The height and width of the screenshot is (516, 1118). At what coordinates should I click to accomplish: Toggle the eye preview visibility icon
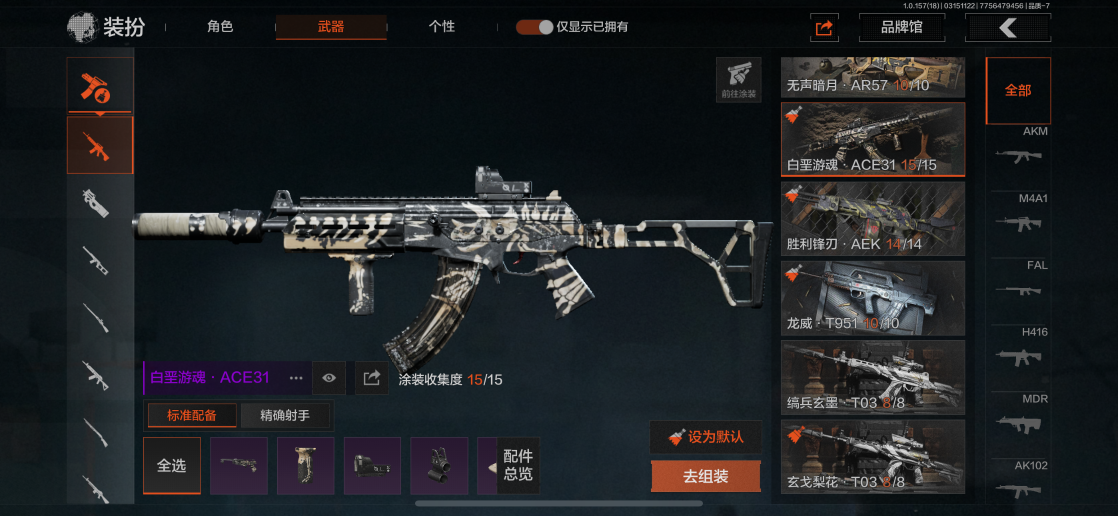pos(329,378)
